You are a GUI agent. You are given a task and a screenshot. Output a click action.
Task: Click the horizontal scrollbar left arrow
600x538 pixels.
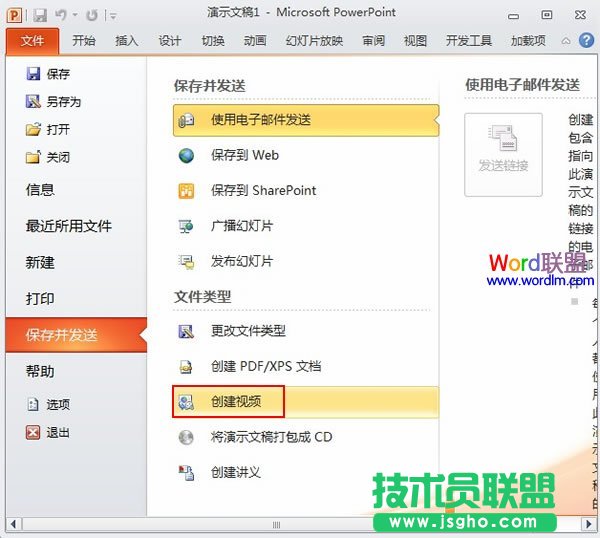tap(14, 524)
